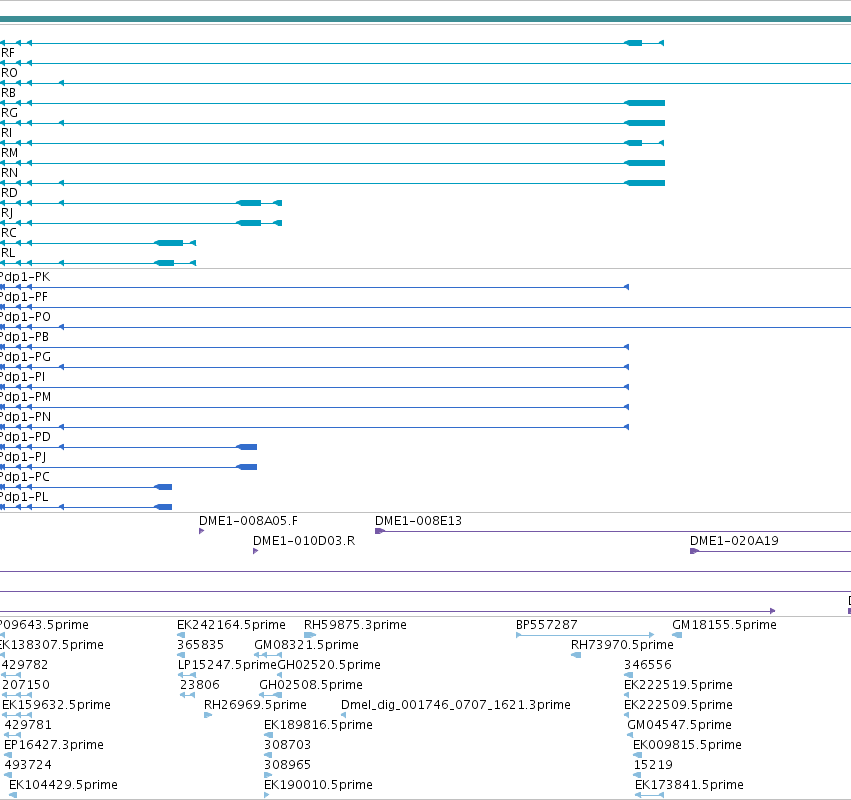
Task: Select the Pdp1-PI label
Action: pyautogui.click(x=23, y=377)
